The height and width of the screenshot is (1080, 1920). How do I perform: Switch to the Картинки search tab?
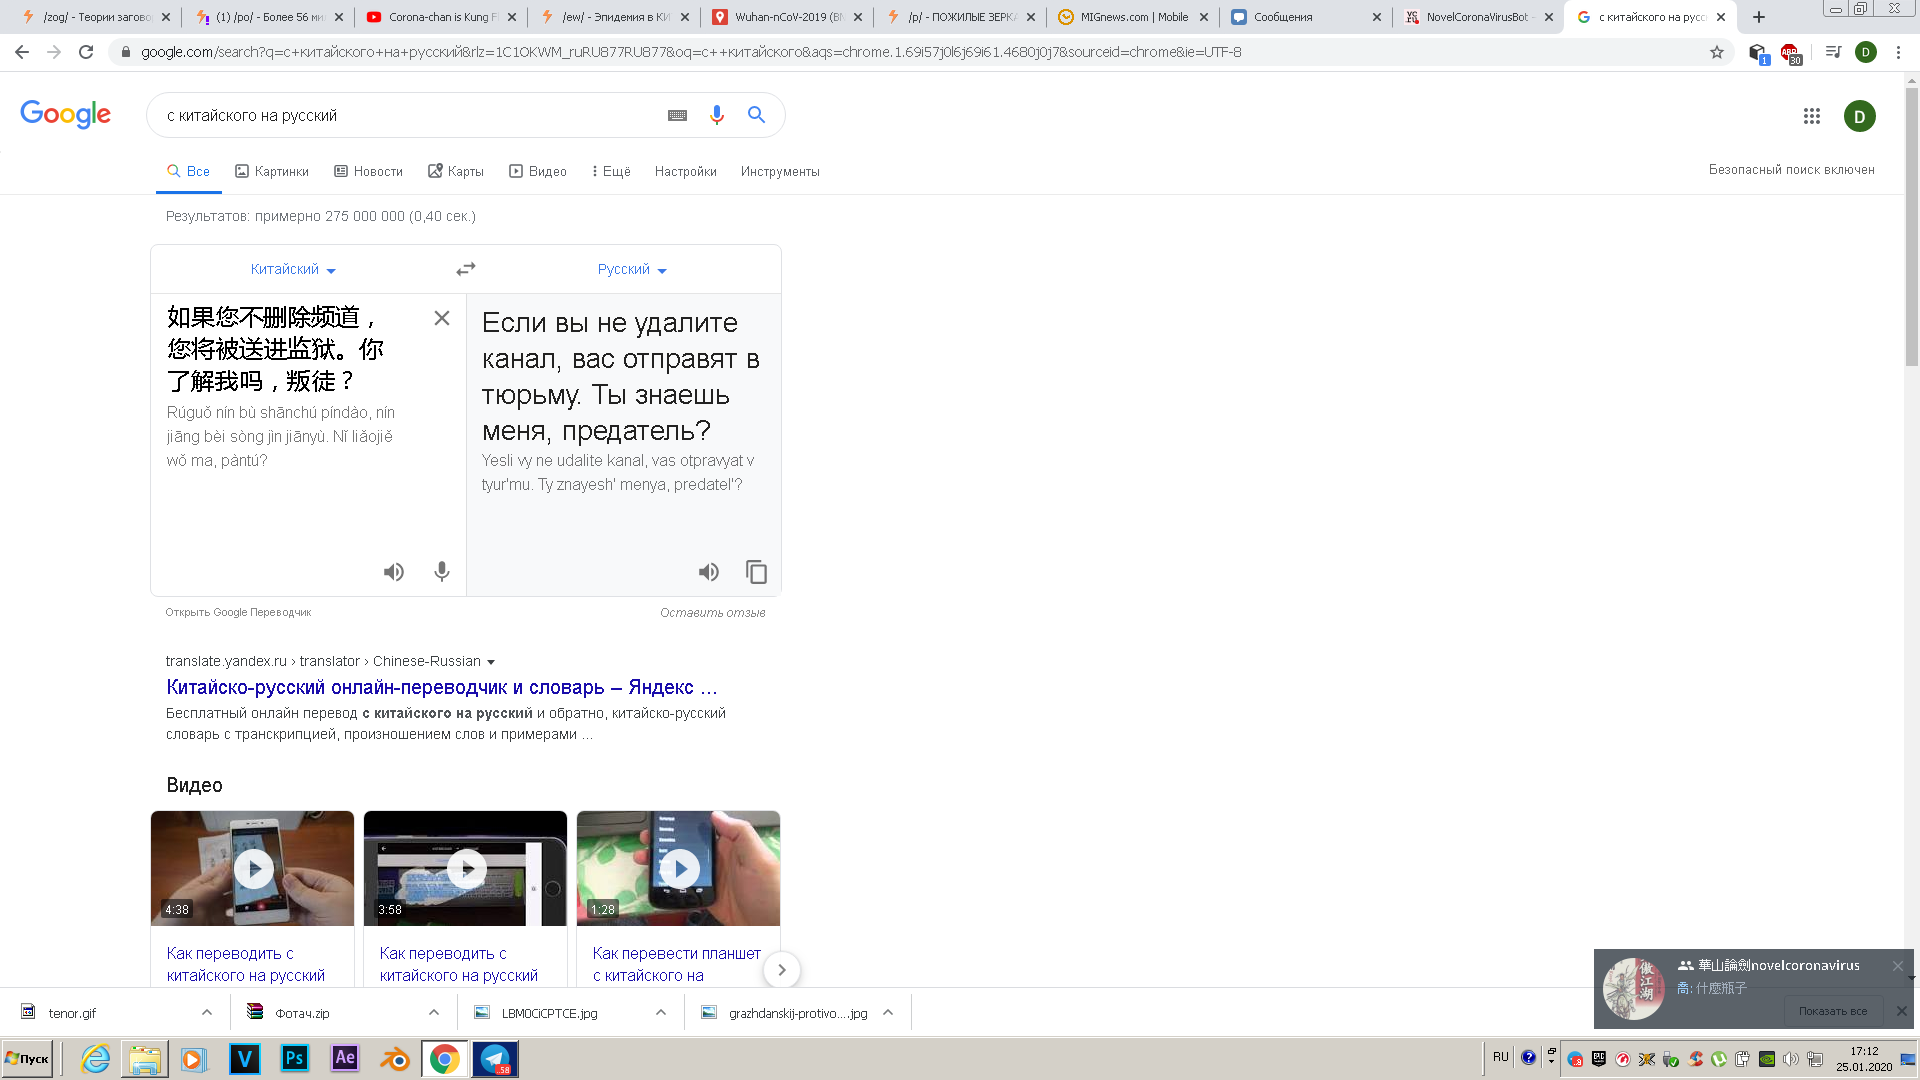(272, 171)
